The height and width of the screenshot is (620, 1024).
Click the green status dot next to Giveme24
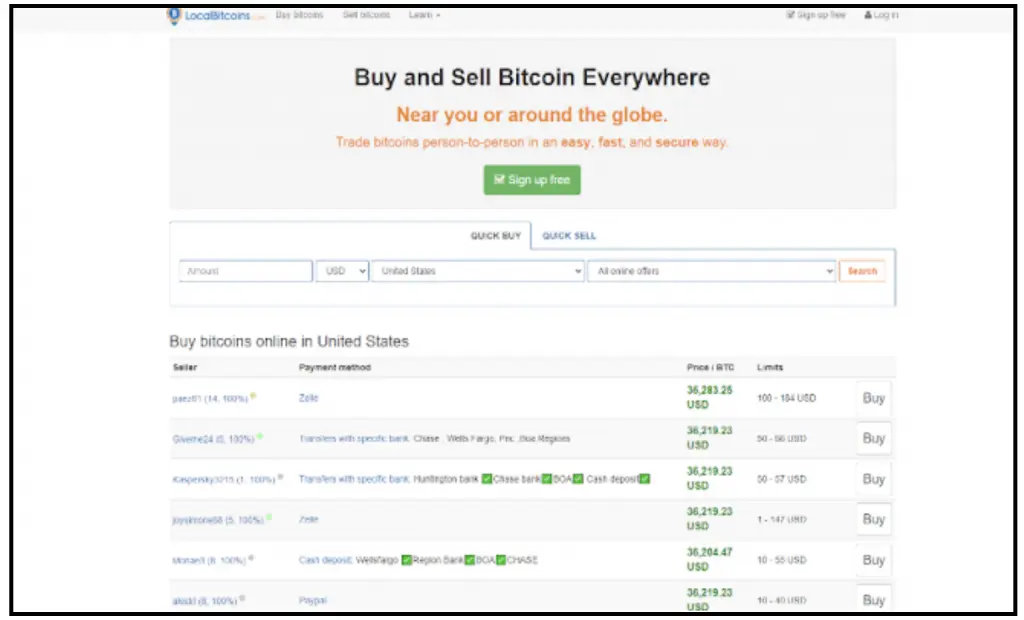coord(259,437)
